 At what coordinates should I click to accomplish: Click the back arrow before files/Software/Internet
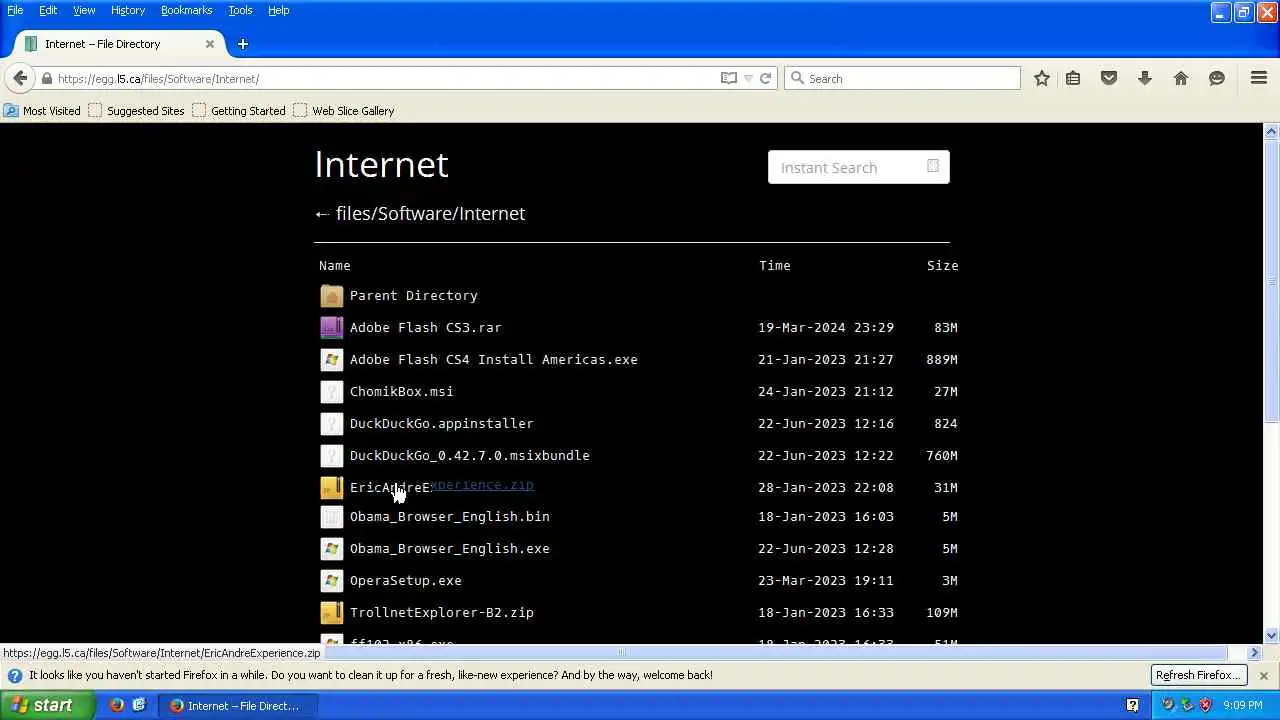(x=322, y=214)
